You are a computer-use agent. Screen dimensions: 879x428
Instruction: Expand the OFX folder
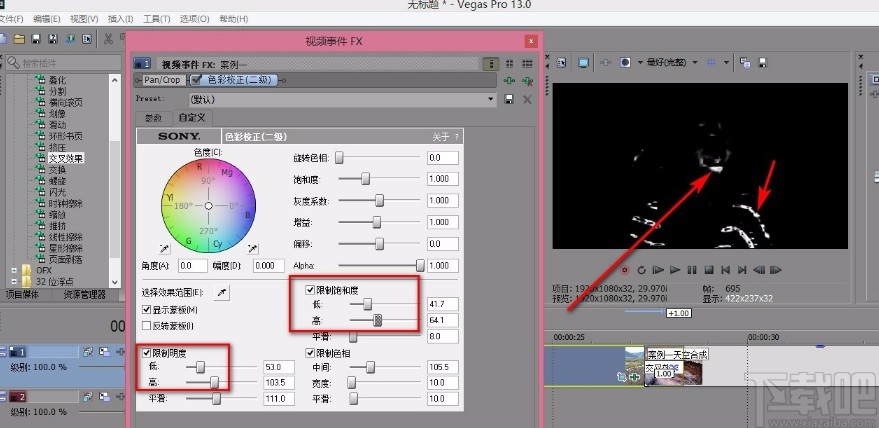tap(14, 270)
